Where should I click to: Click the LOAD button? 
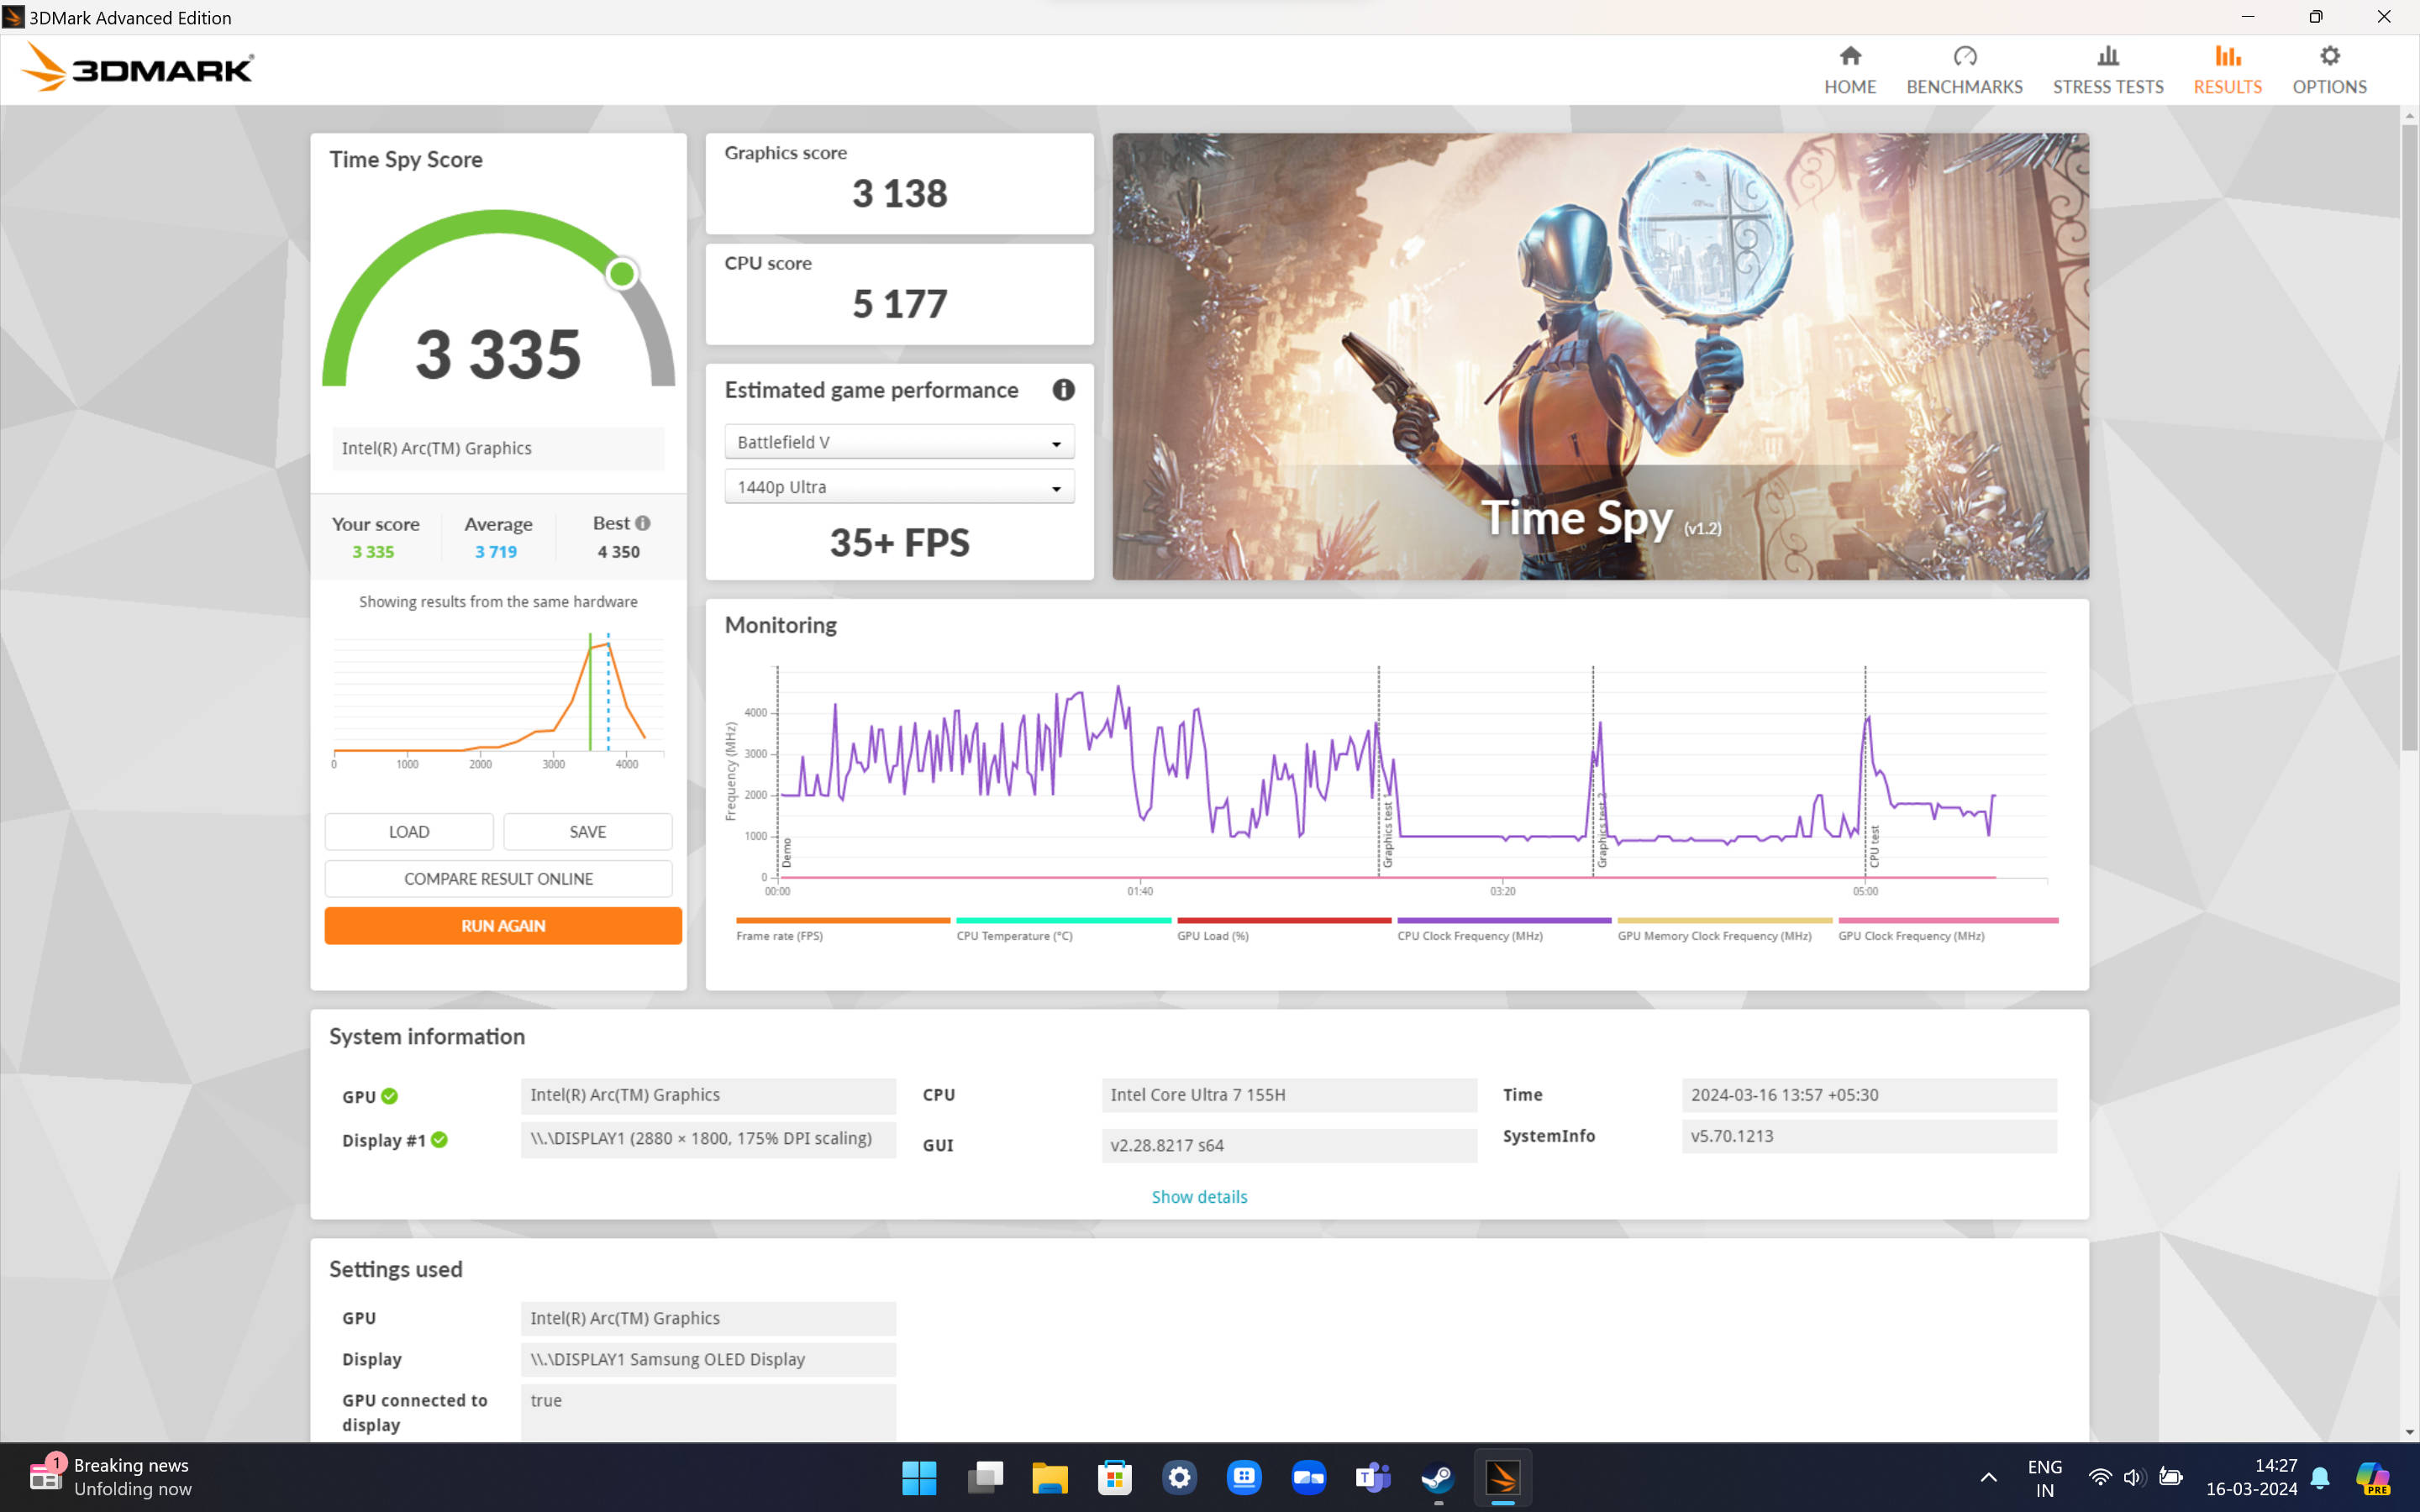(409, 832)
